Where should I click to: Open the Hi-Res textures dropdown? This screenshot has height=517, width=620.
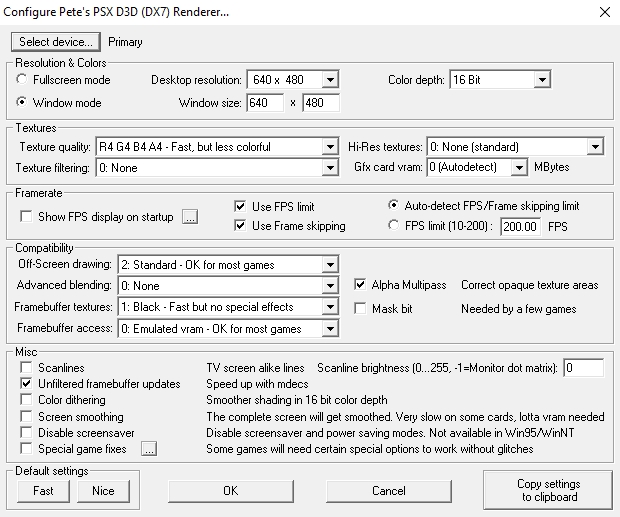[515, 147]
